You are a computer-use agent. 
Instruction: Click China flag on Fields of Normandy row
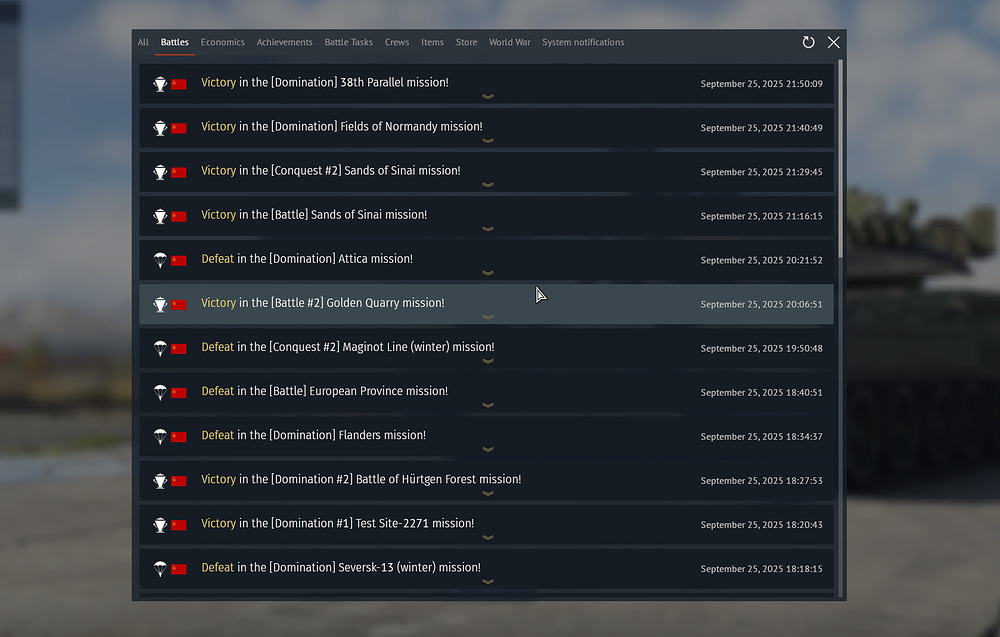179,128
